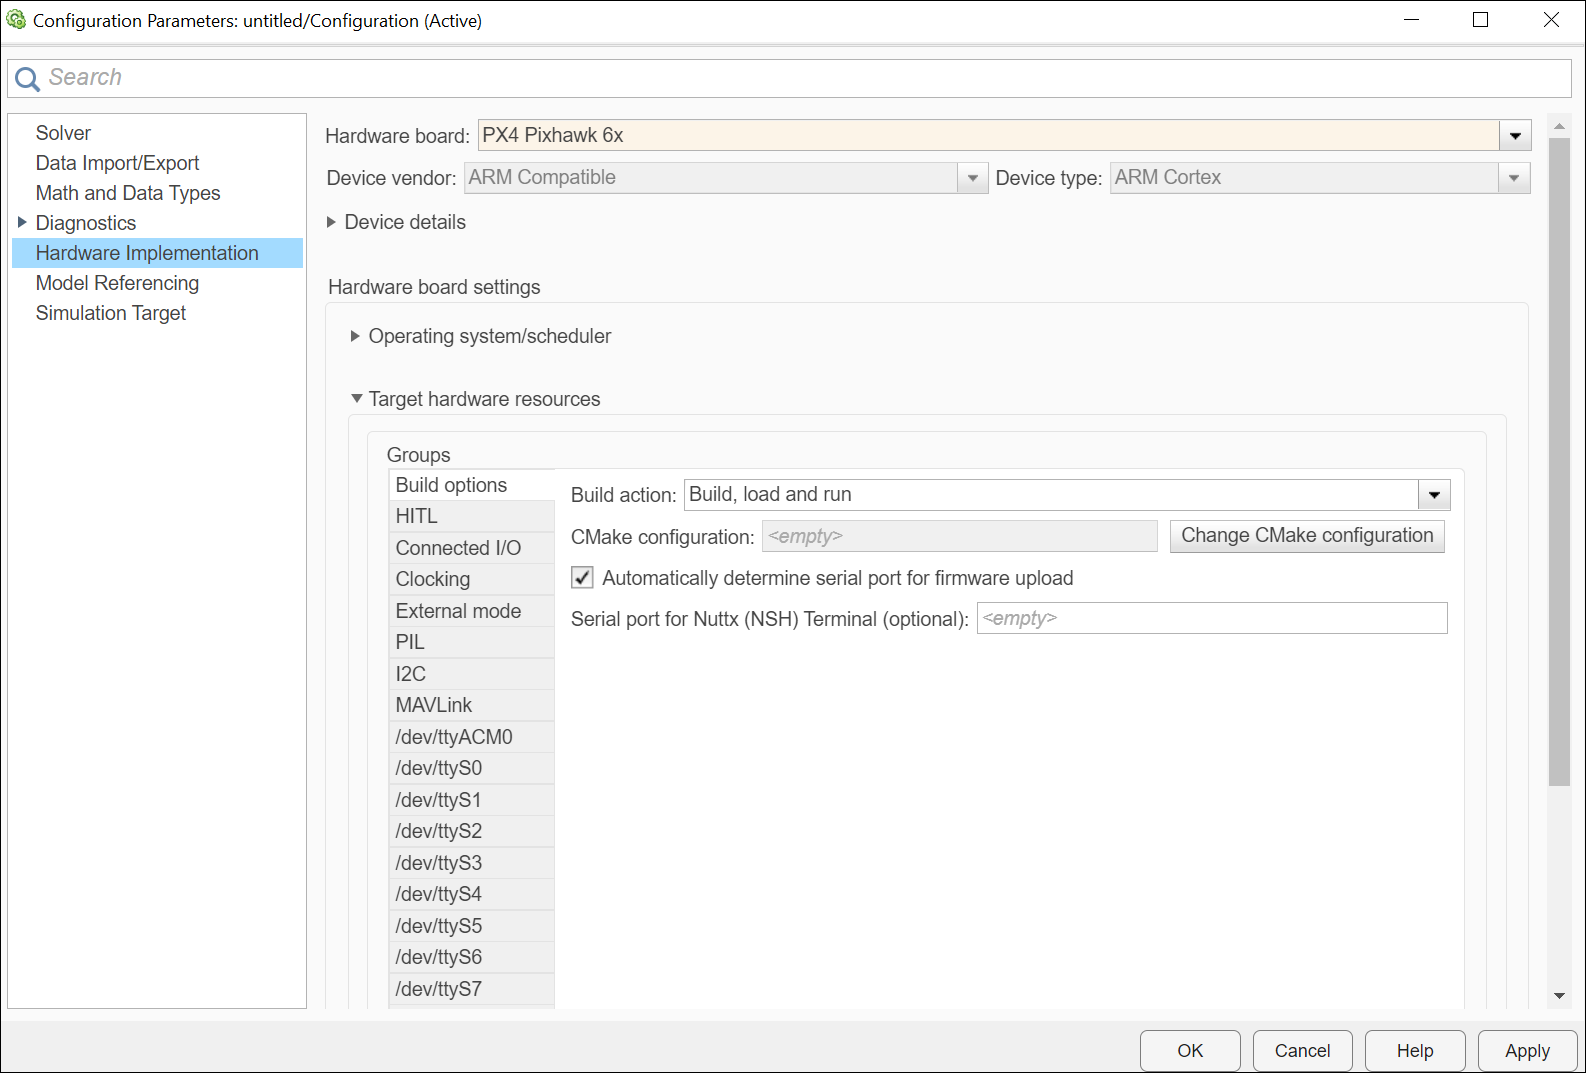Open the Build action dropdown
The width and height of the screenshot is (1586, 1073).
(1434, 495)
